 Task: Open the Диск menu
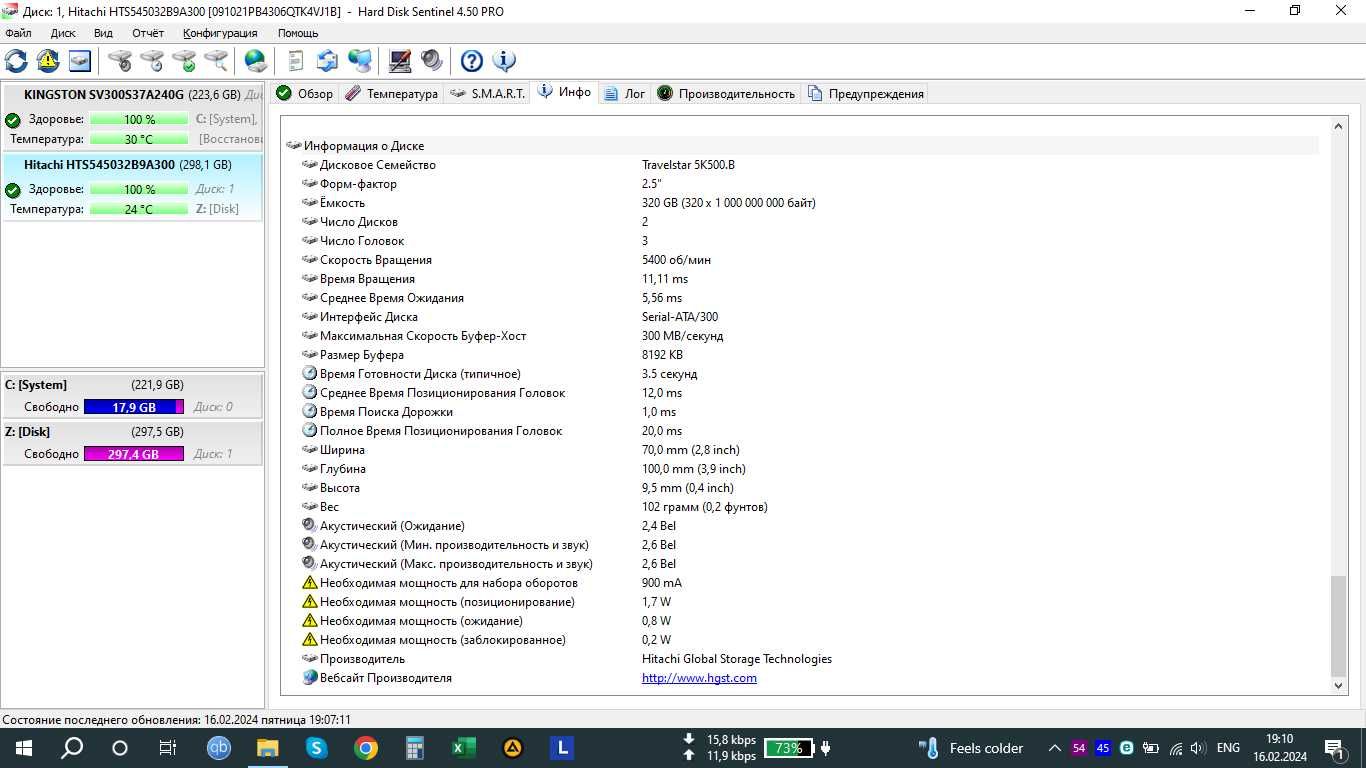click(63, 33)
